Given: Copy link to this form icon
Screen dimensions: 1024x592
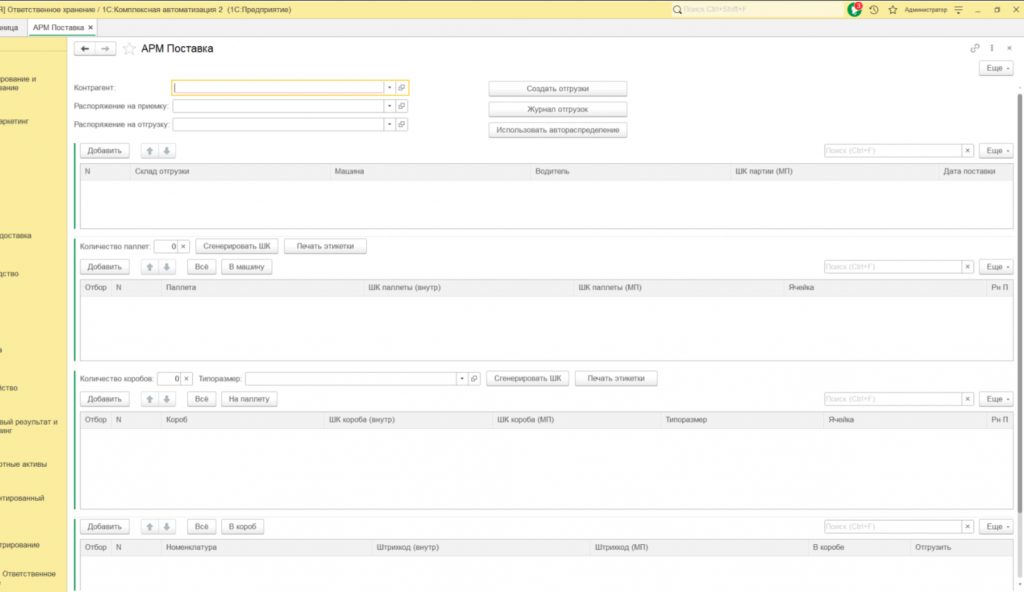Looking at the screenshot, I should click(974, 48).
